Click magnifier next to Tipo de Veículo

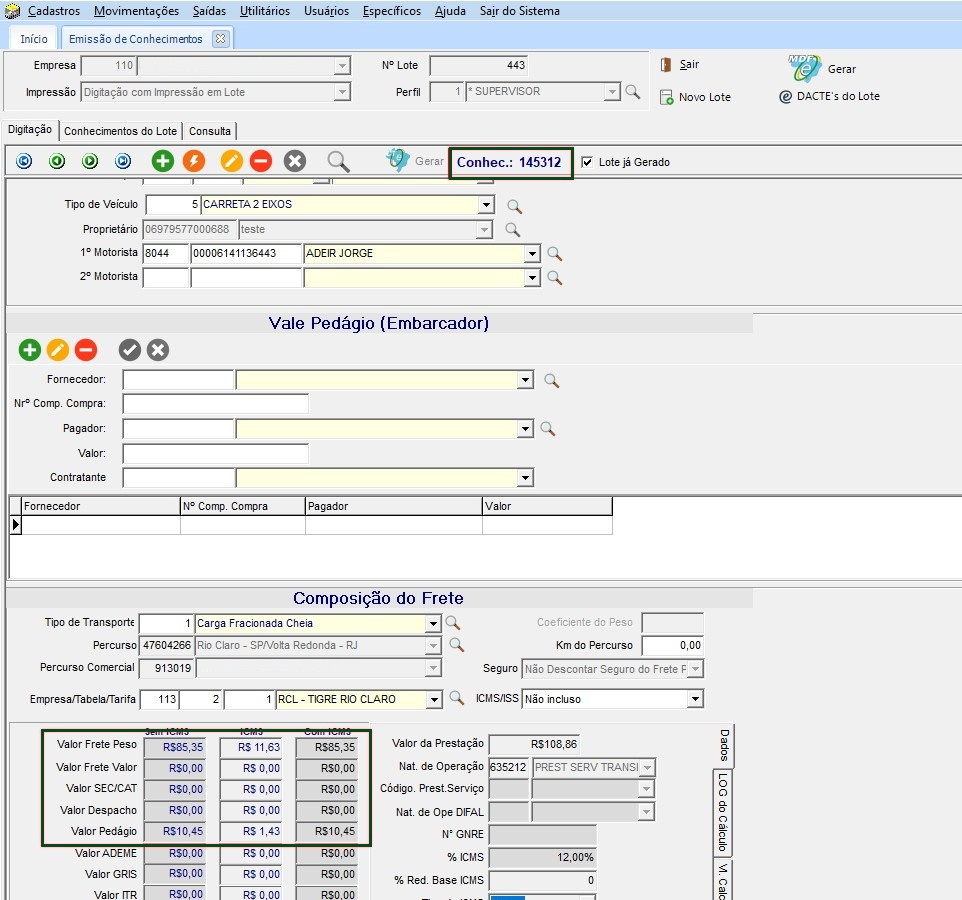[514, 206]
